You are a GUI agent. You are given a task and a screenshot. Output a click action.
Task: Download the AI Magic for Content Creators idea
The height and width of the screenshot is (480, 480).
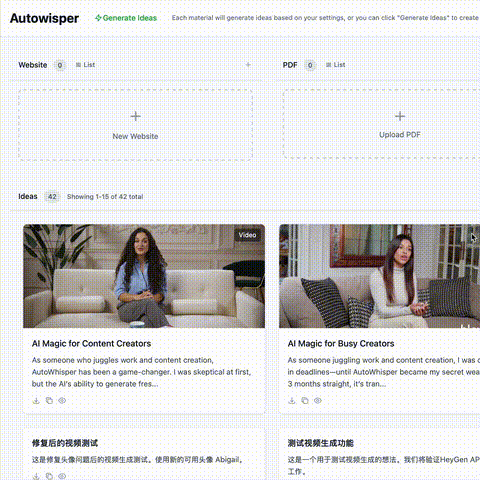coord(36,400)
